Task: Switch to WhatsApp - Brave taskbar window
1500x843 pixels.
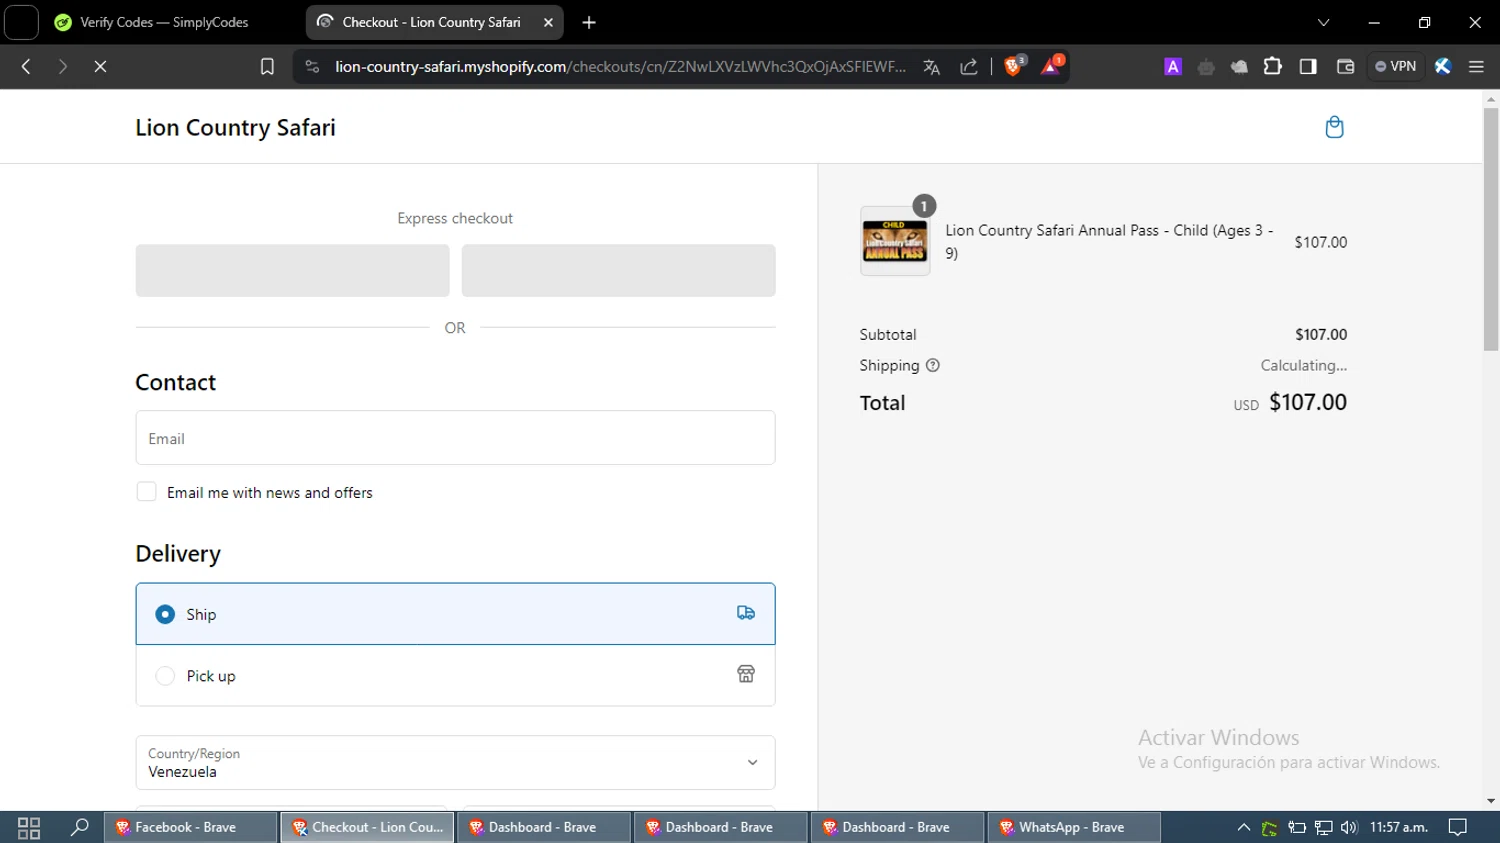Action: tap(1074, 828)
